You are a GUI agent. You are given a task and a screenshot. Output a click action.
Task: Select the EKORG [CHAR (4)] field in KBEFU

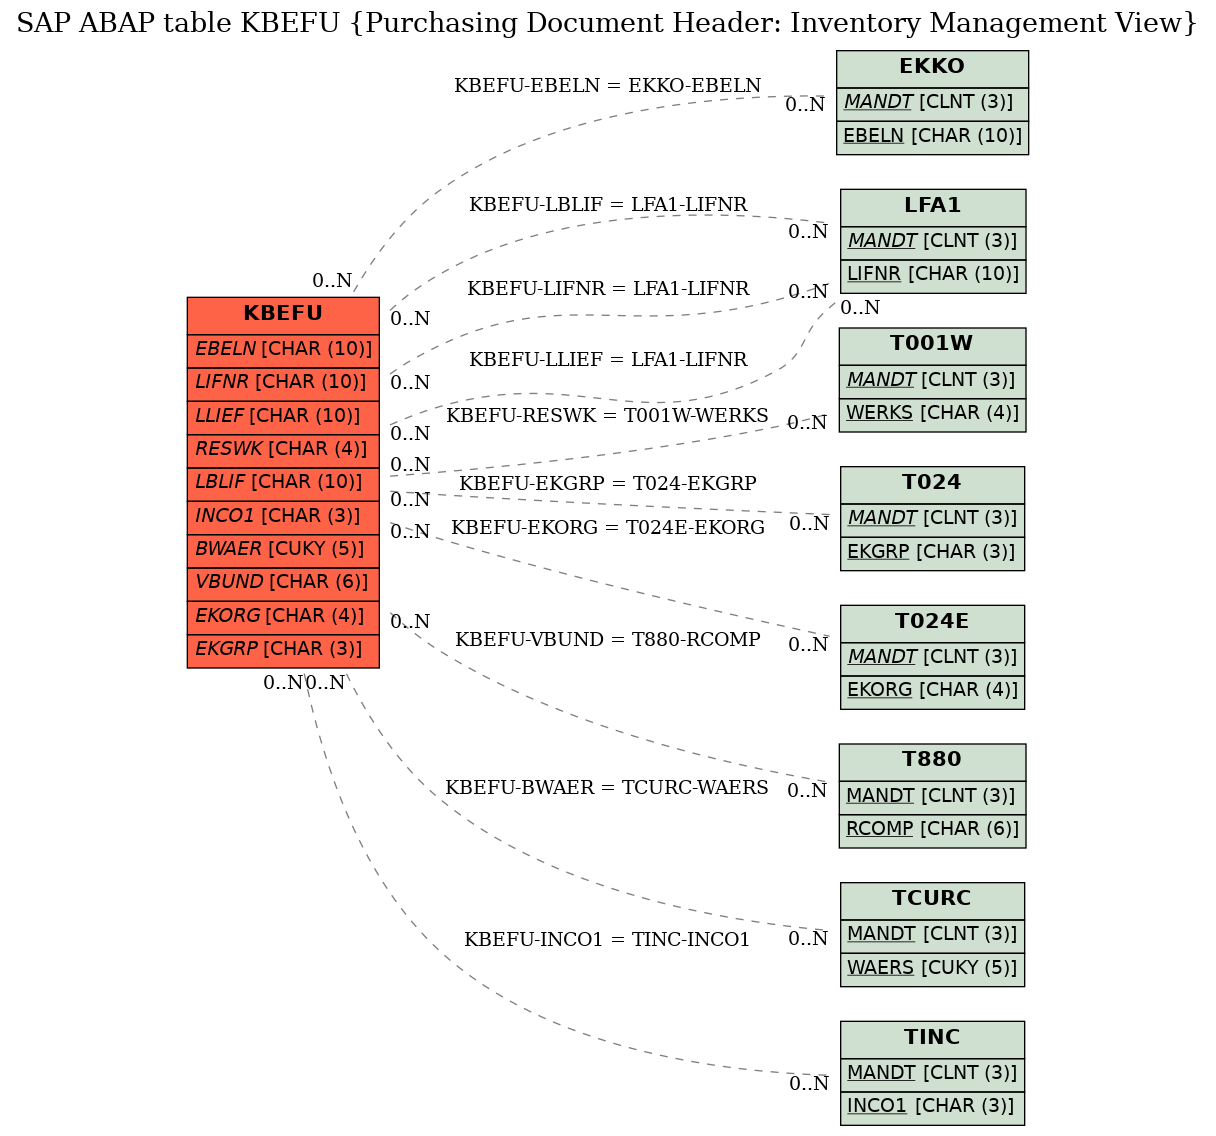[x=283, y=616]
